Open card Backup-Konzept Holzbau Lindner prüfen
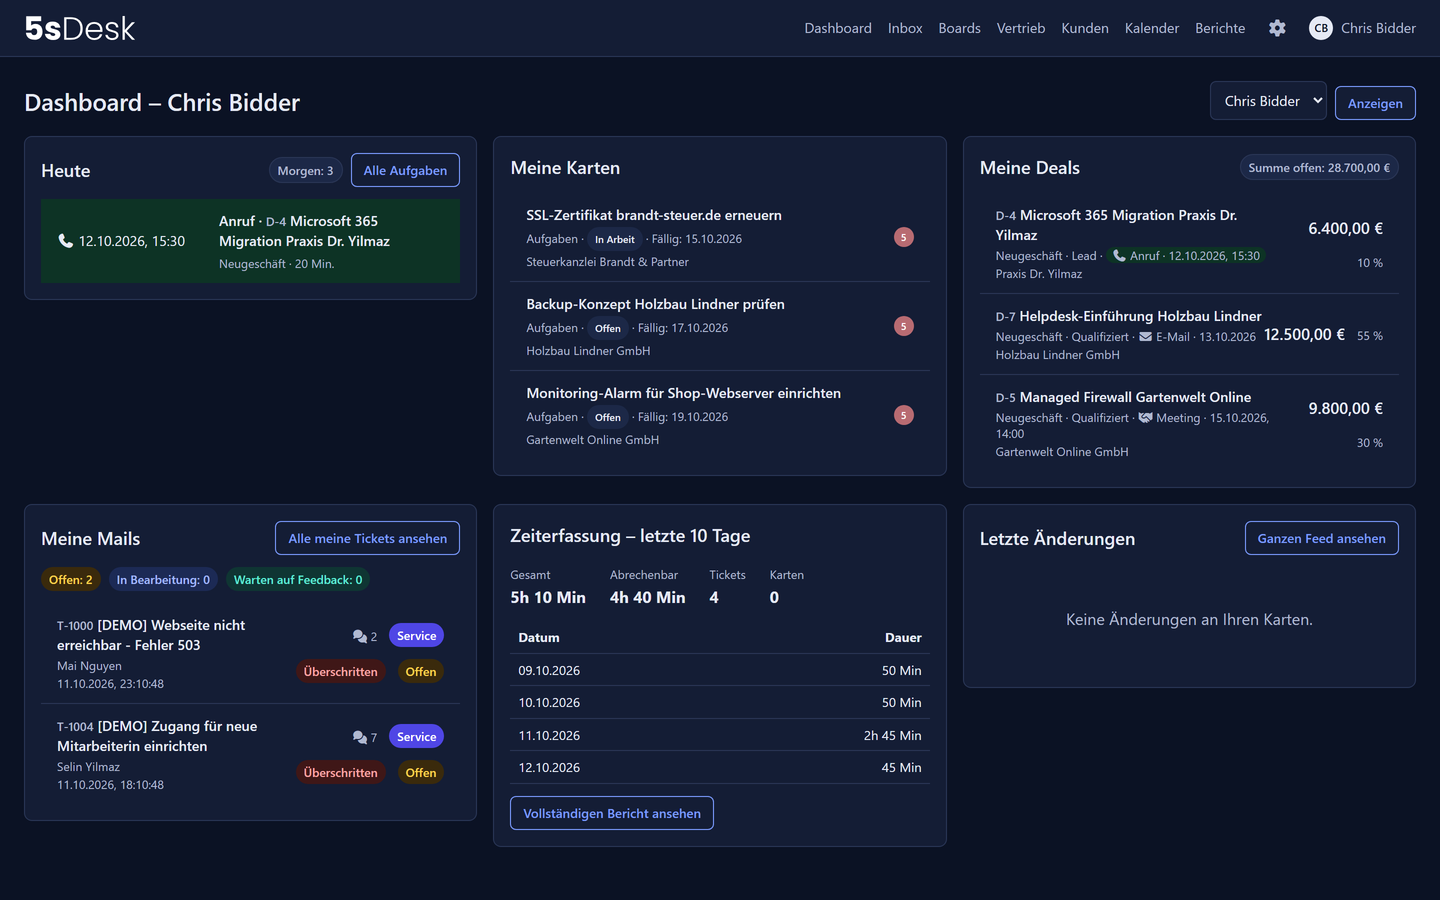This screenshot has width=1440, height=900. coord(655,304)
